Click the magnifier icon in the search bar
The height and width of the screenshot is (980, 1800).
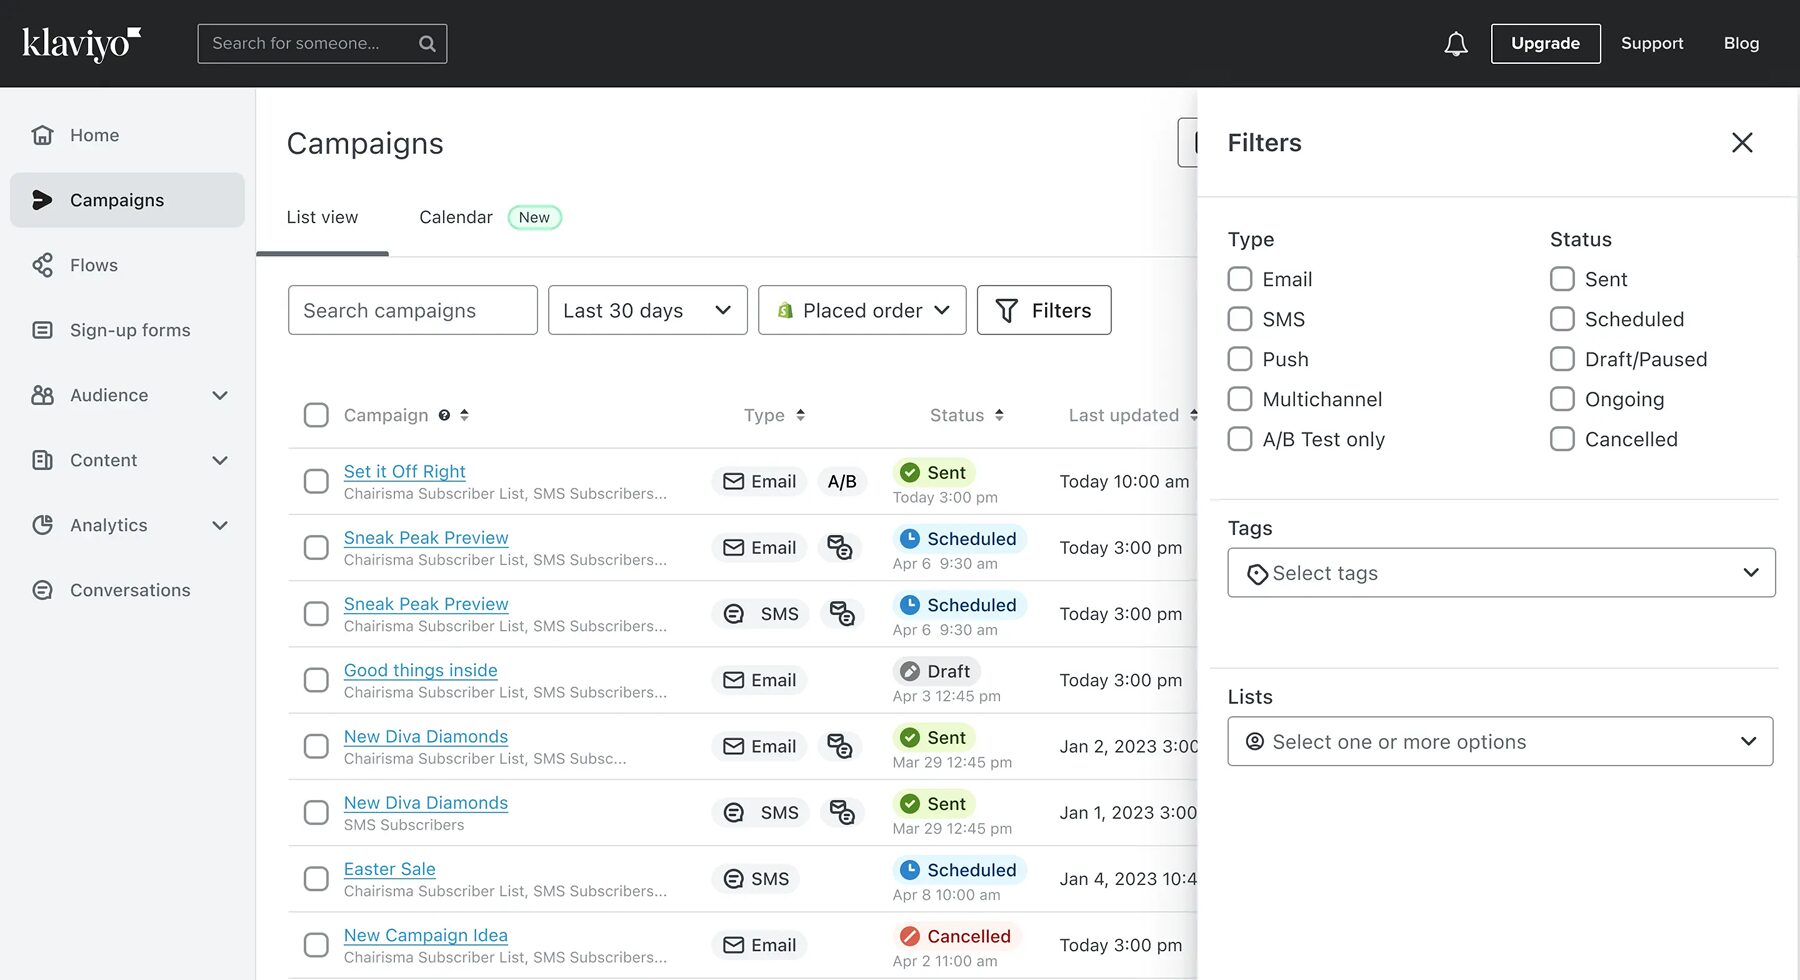click(427, 43)
